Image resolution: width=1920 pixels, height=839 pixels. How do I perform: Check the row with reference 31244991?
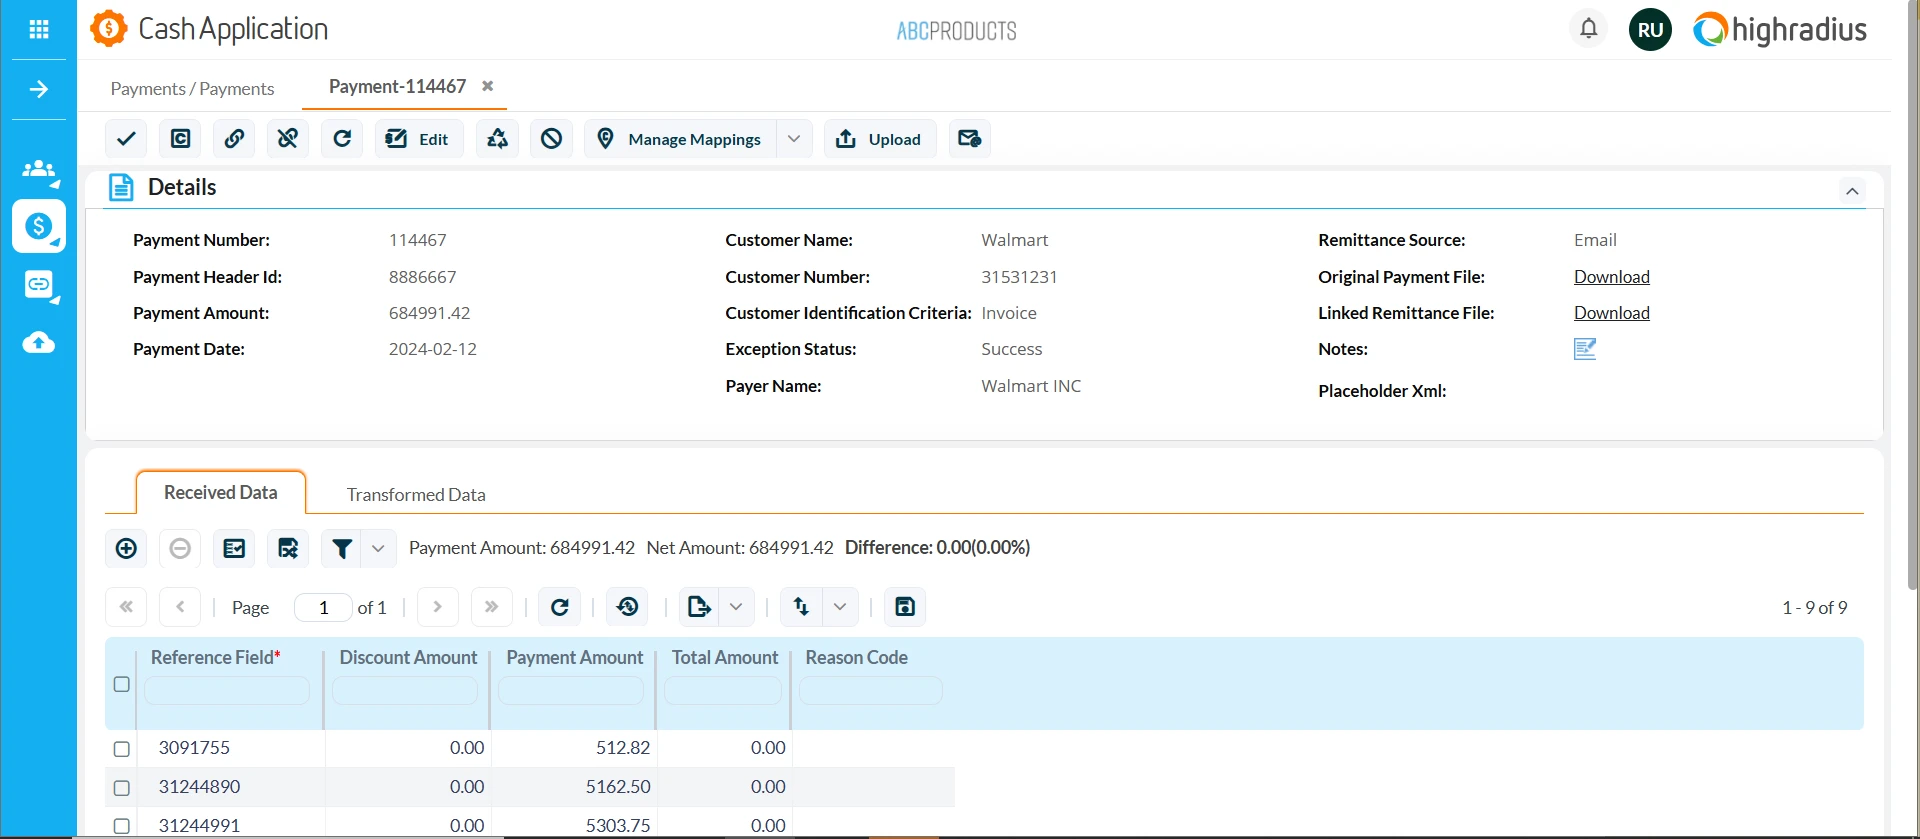click(122, 826)
